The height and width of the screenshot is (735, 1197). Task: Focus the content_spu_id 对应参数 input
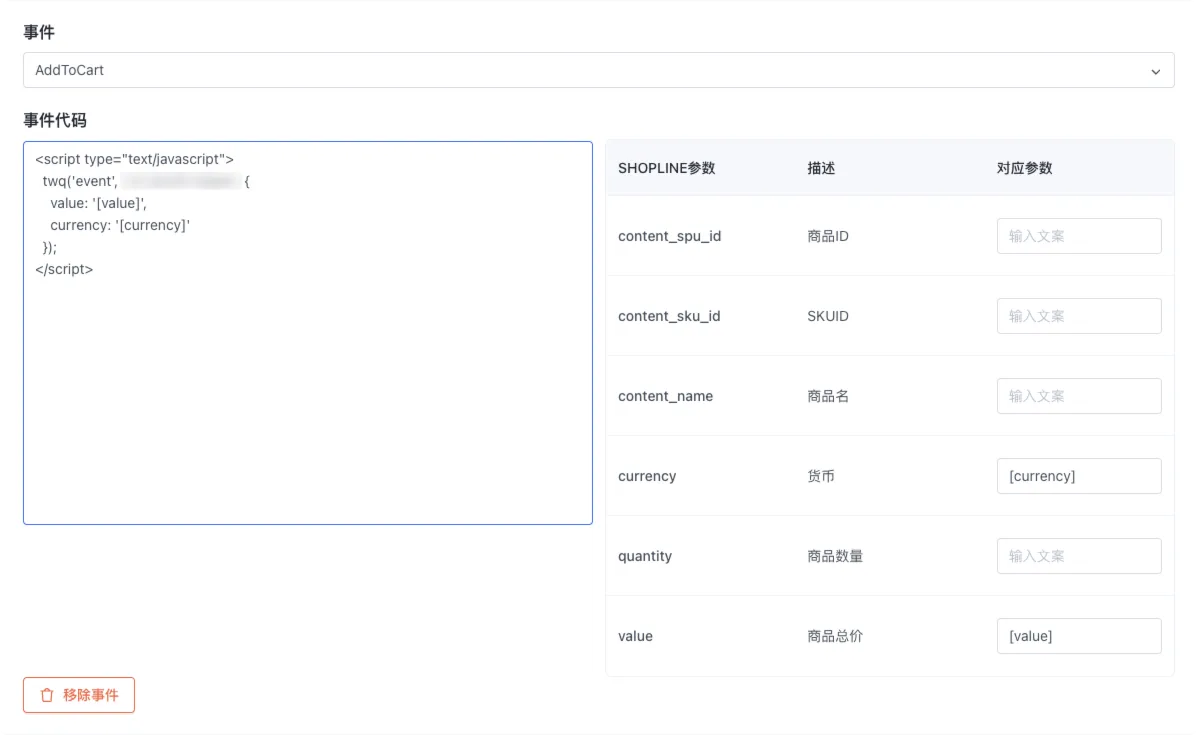[x=1078, y=236]
